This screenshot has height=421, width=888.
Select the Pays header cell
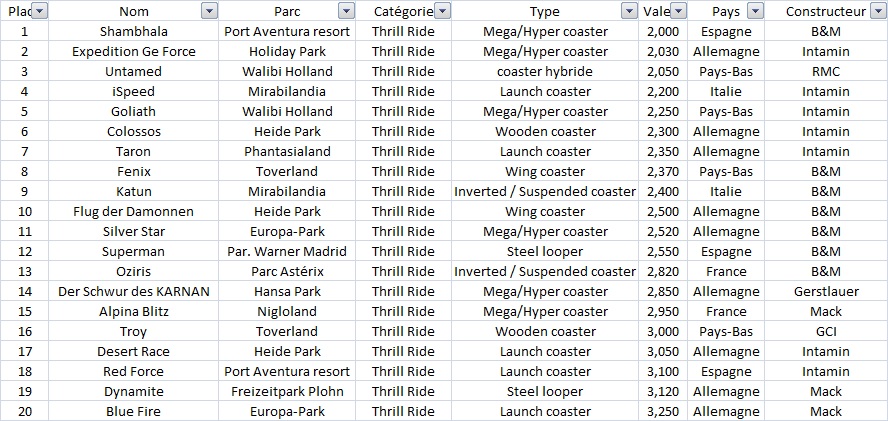(726, 11)
